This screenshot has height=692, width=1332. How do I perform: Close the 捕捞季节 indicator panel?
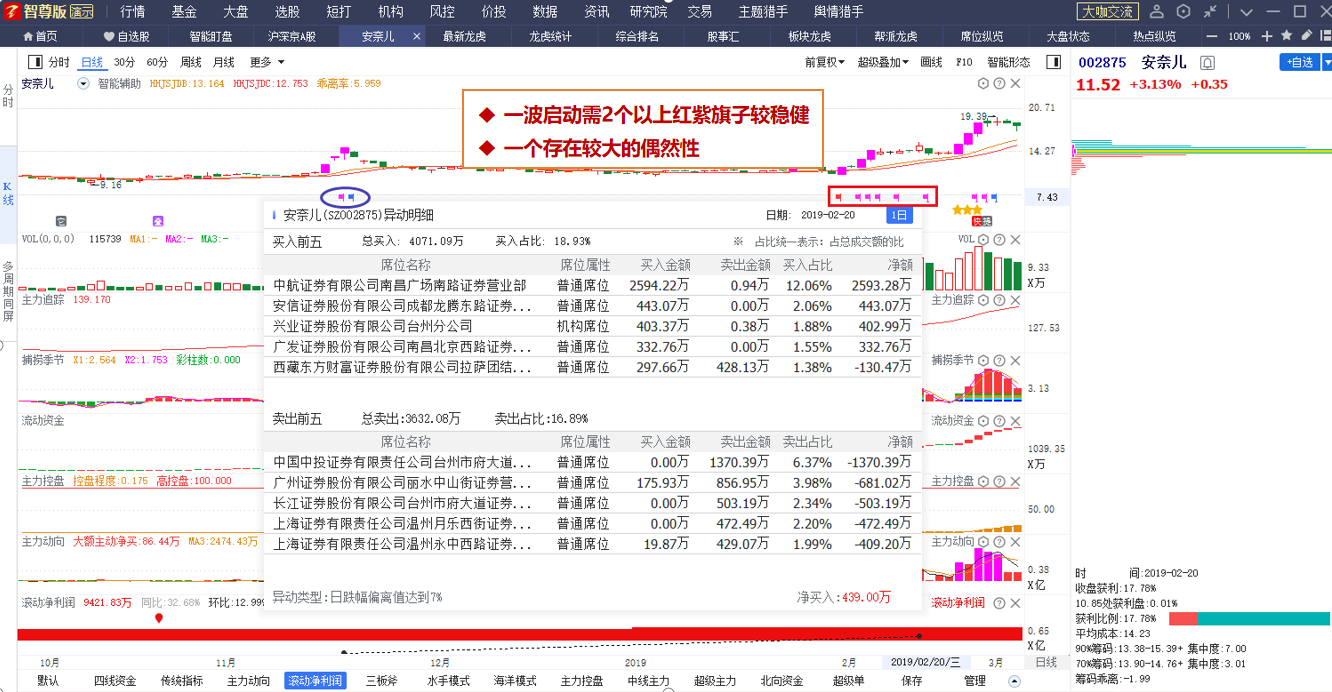(1015, 360)
